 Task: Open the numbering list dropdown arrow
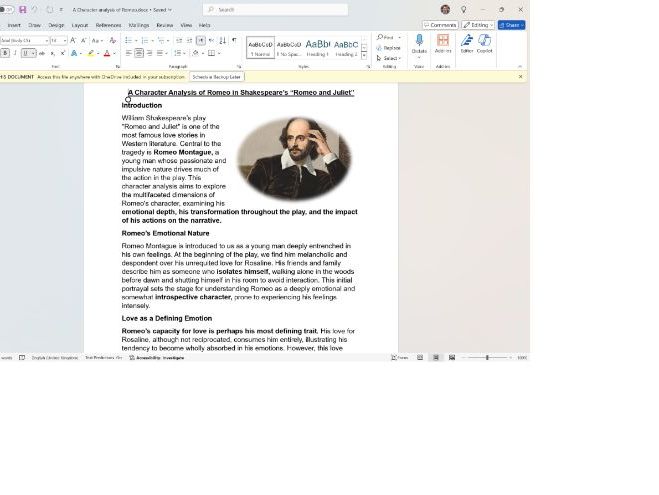(152, 40)
